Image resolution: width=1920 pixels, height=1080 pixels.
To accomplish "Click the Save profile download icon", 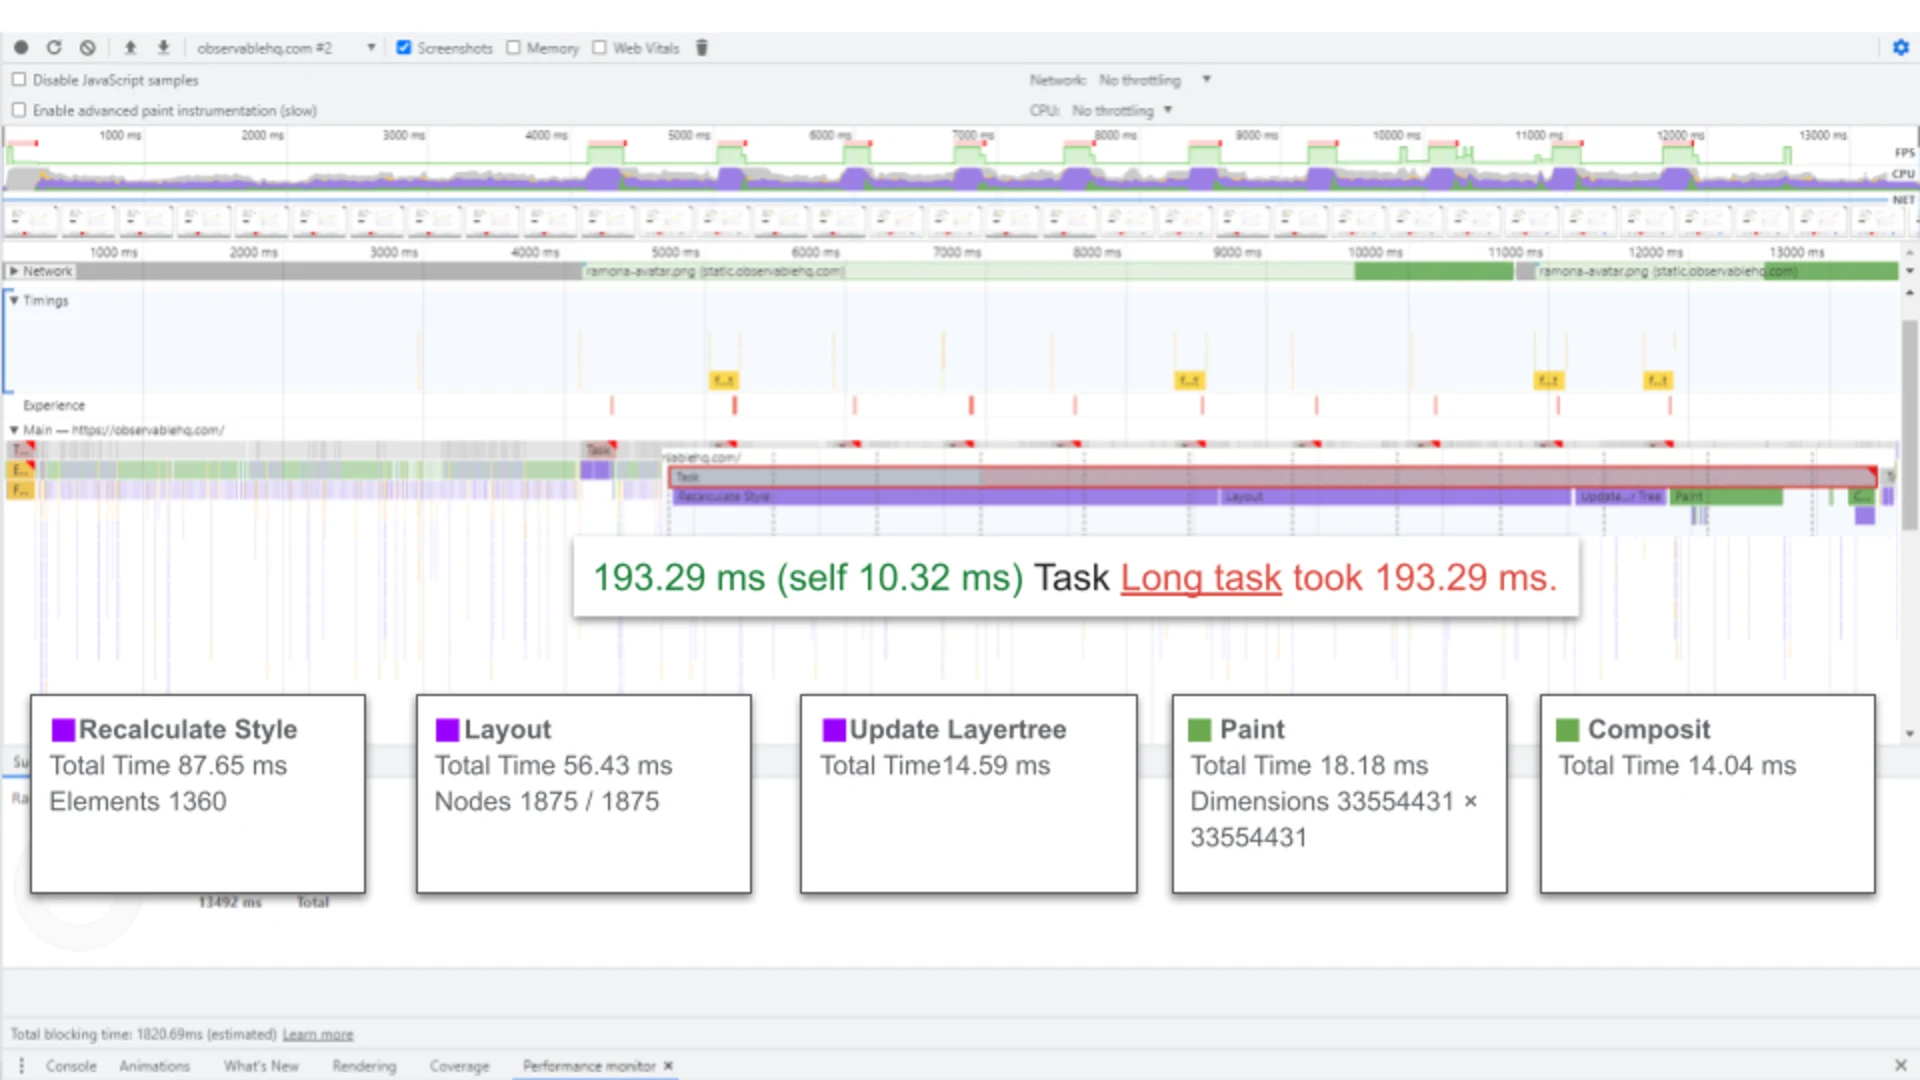I will (x=163, y=47).
